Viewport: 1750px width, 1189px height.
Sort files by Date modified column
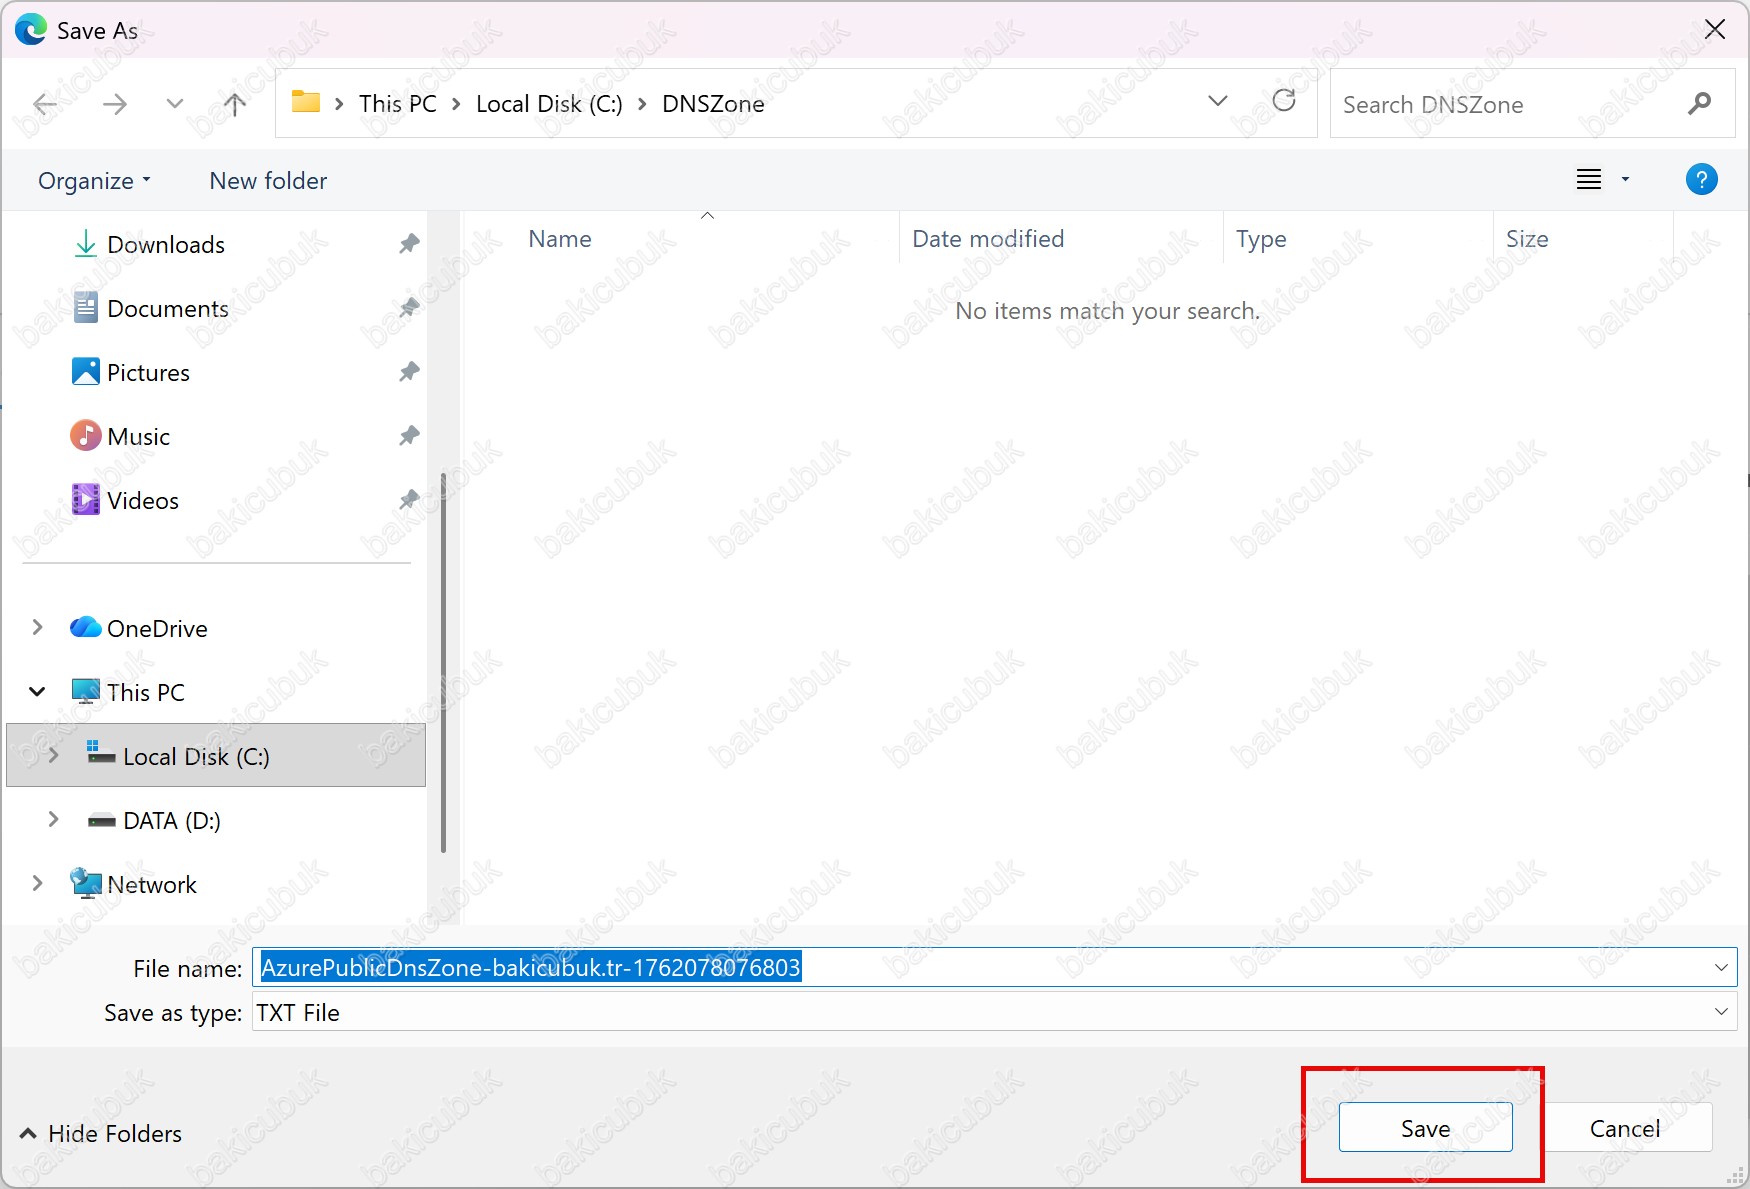[988, 239]
